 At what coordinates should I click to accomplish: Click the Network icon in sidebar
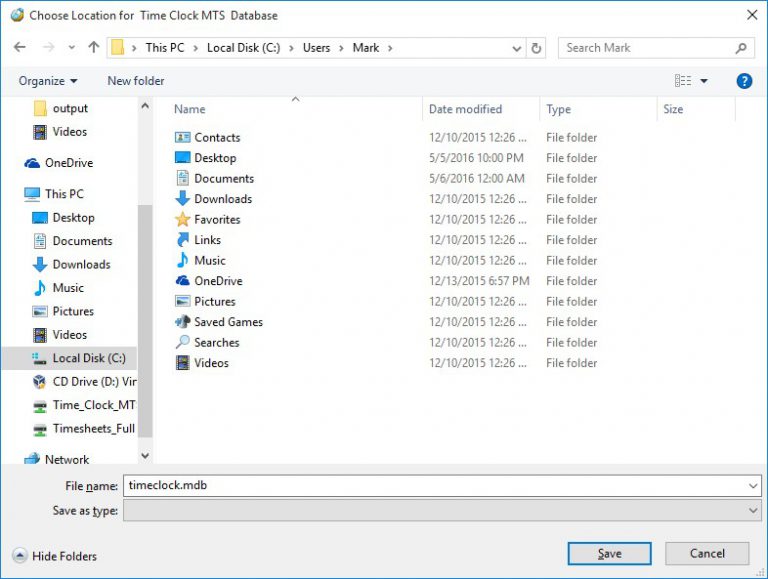pos(32,459)
